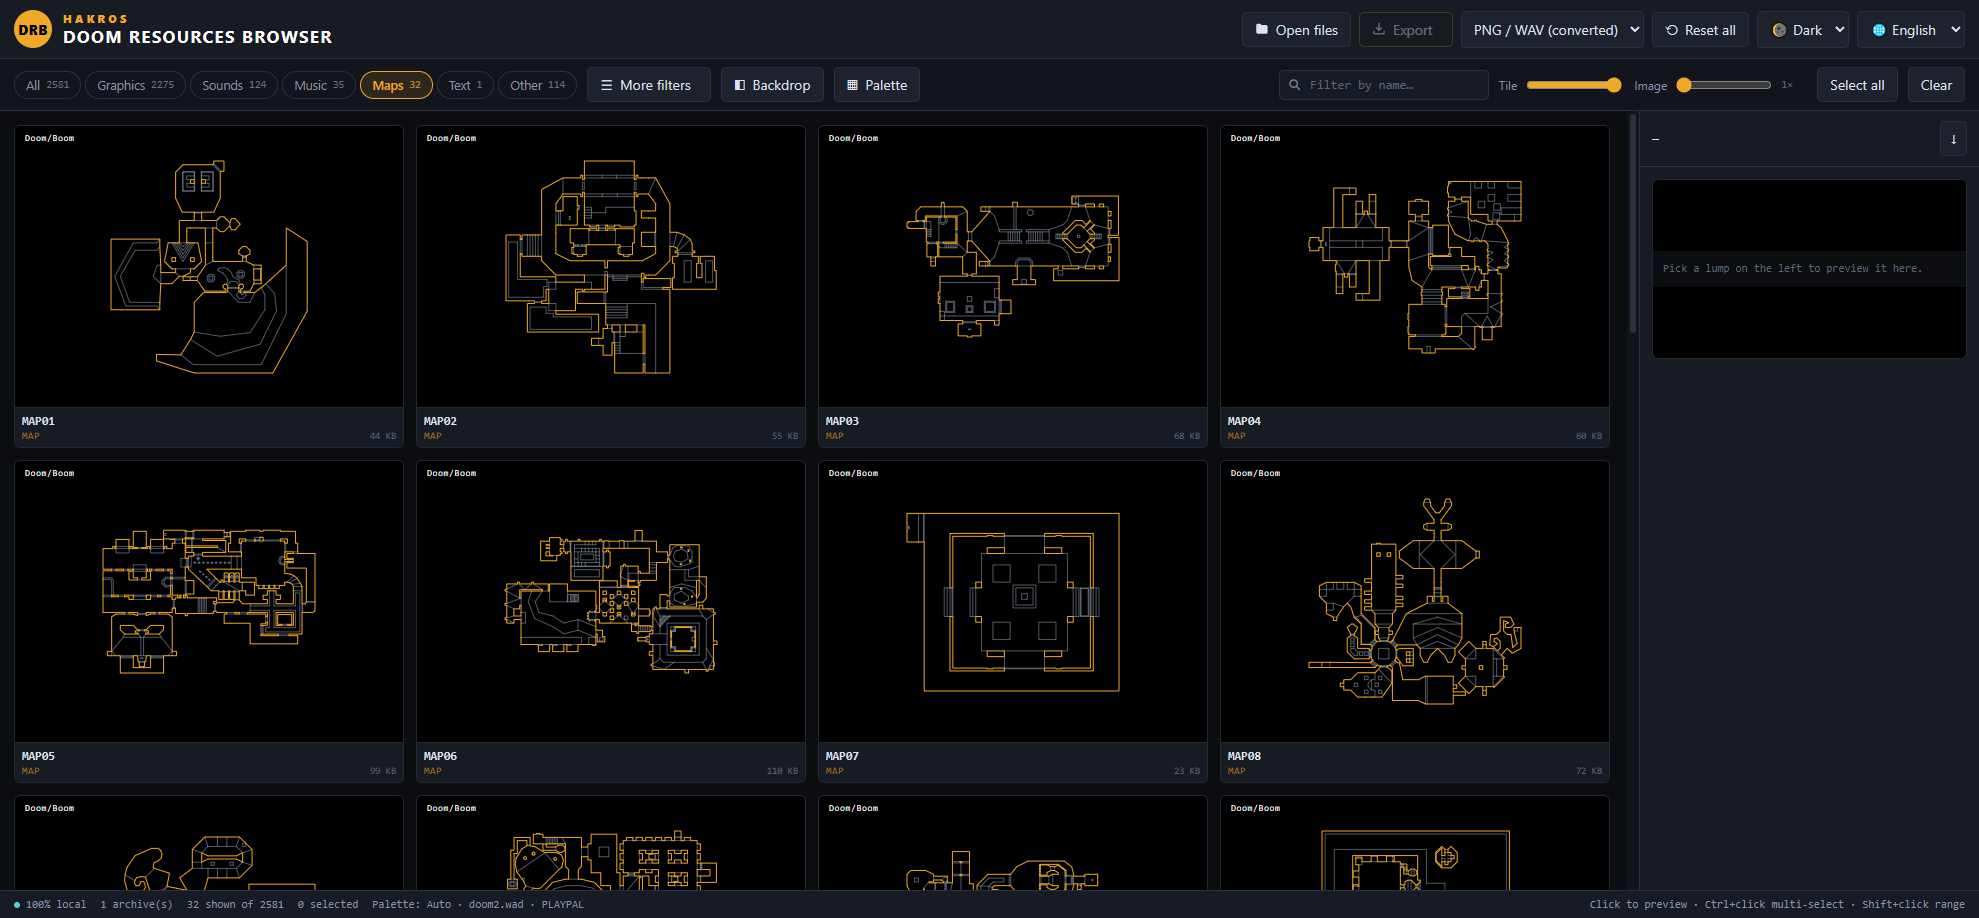Click 'Pick a lump on the left' preview hint
This screenshot has height=918, width=1979.
1792,268
